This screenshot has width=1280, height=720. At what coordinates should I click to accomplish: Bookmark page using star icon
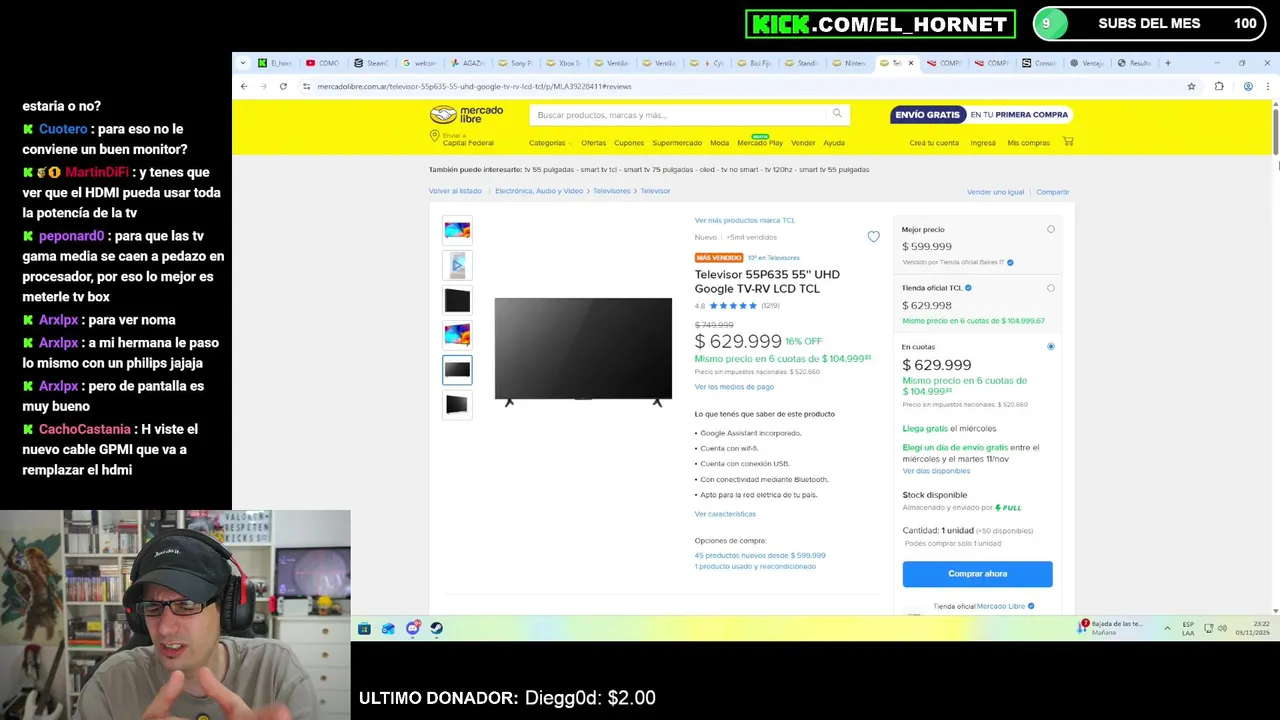pyautogui.click(x=1191, y=86)
